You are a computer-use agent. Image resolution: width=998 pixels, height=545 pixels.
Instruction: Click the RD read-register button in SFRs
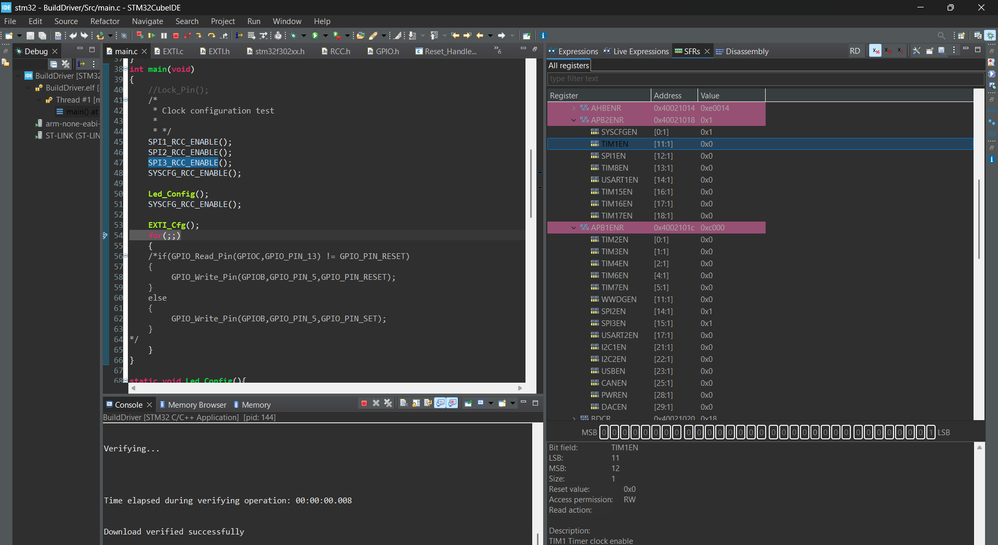click(x=854, y=51)
